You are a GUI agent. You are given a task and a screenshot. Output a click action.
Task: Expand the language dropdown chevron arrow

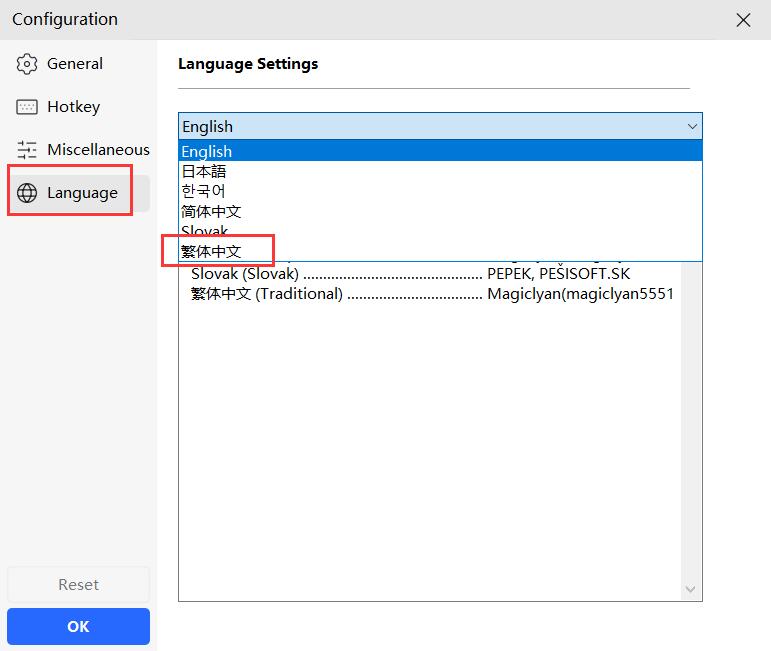[x=691, y=127]
